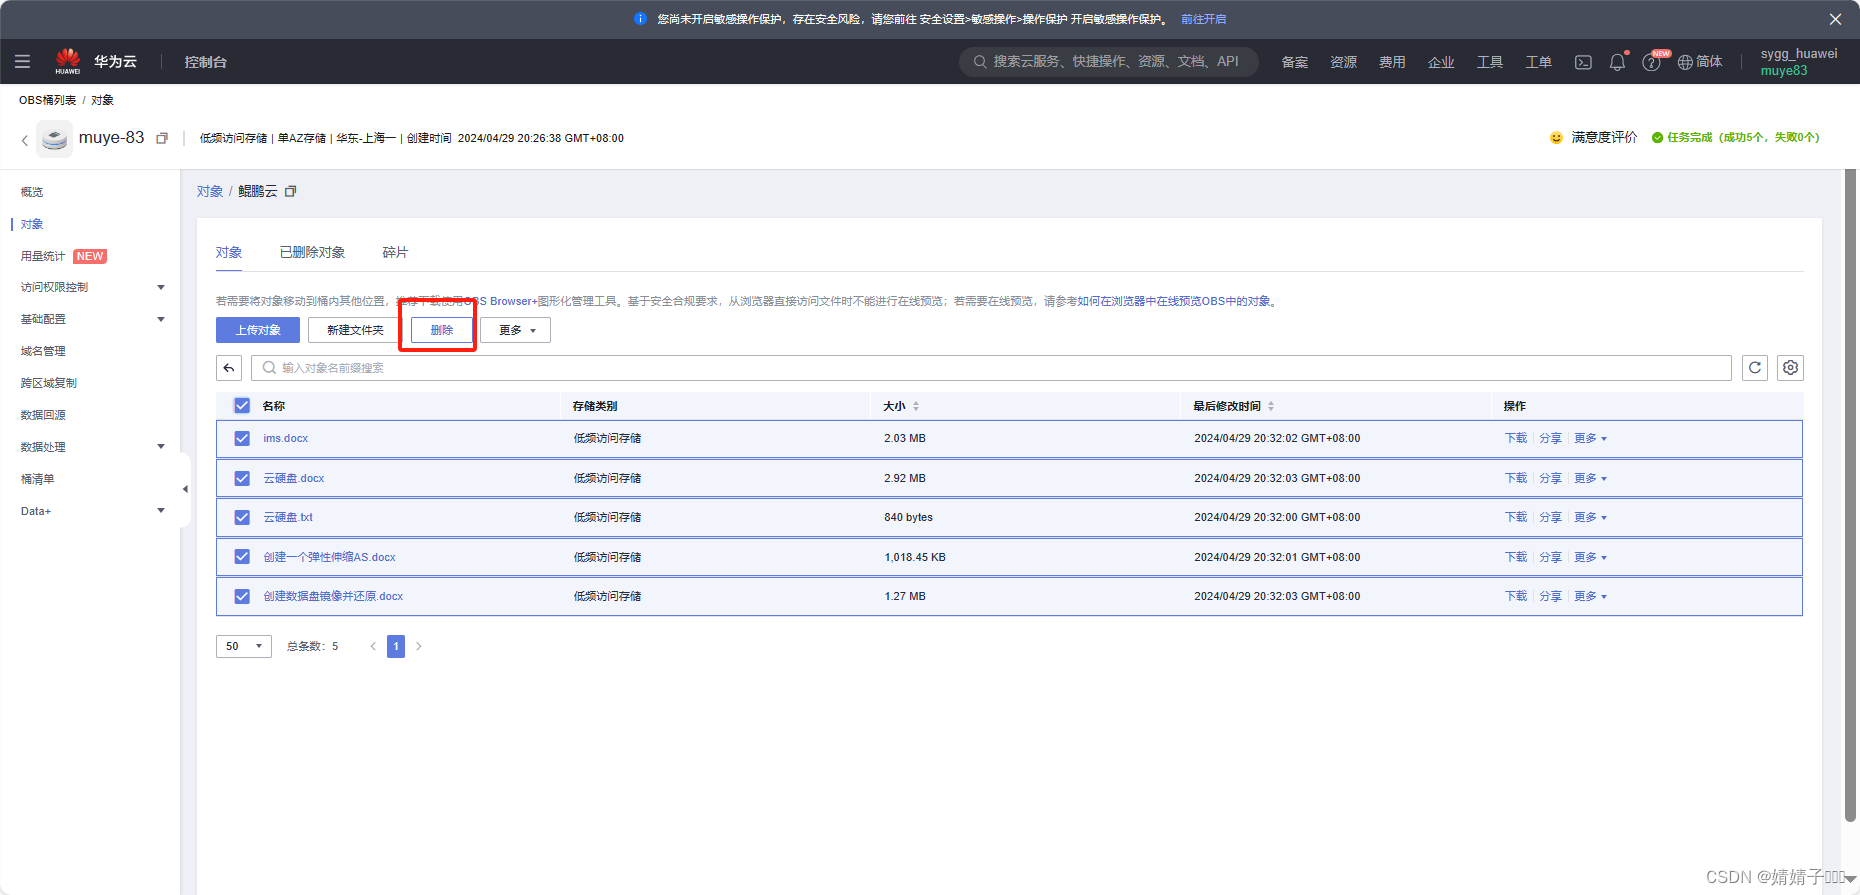Open the 控制台 console link
Screen dimensions: 1860x895
(205, 62)
